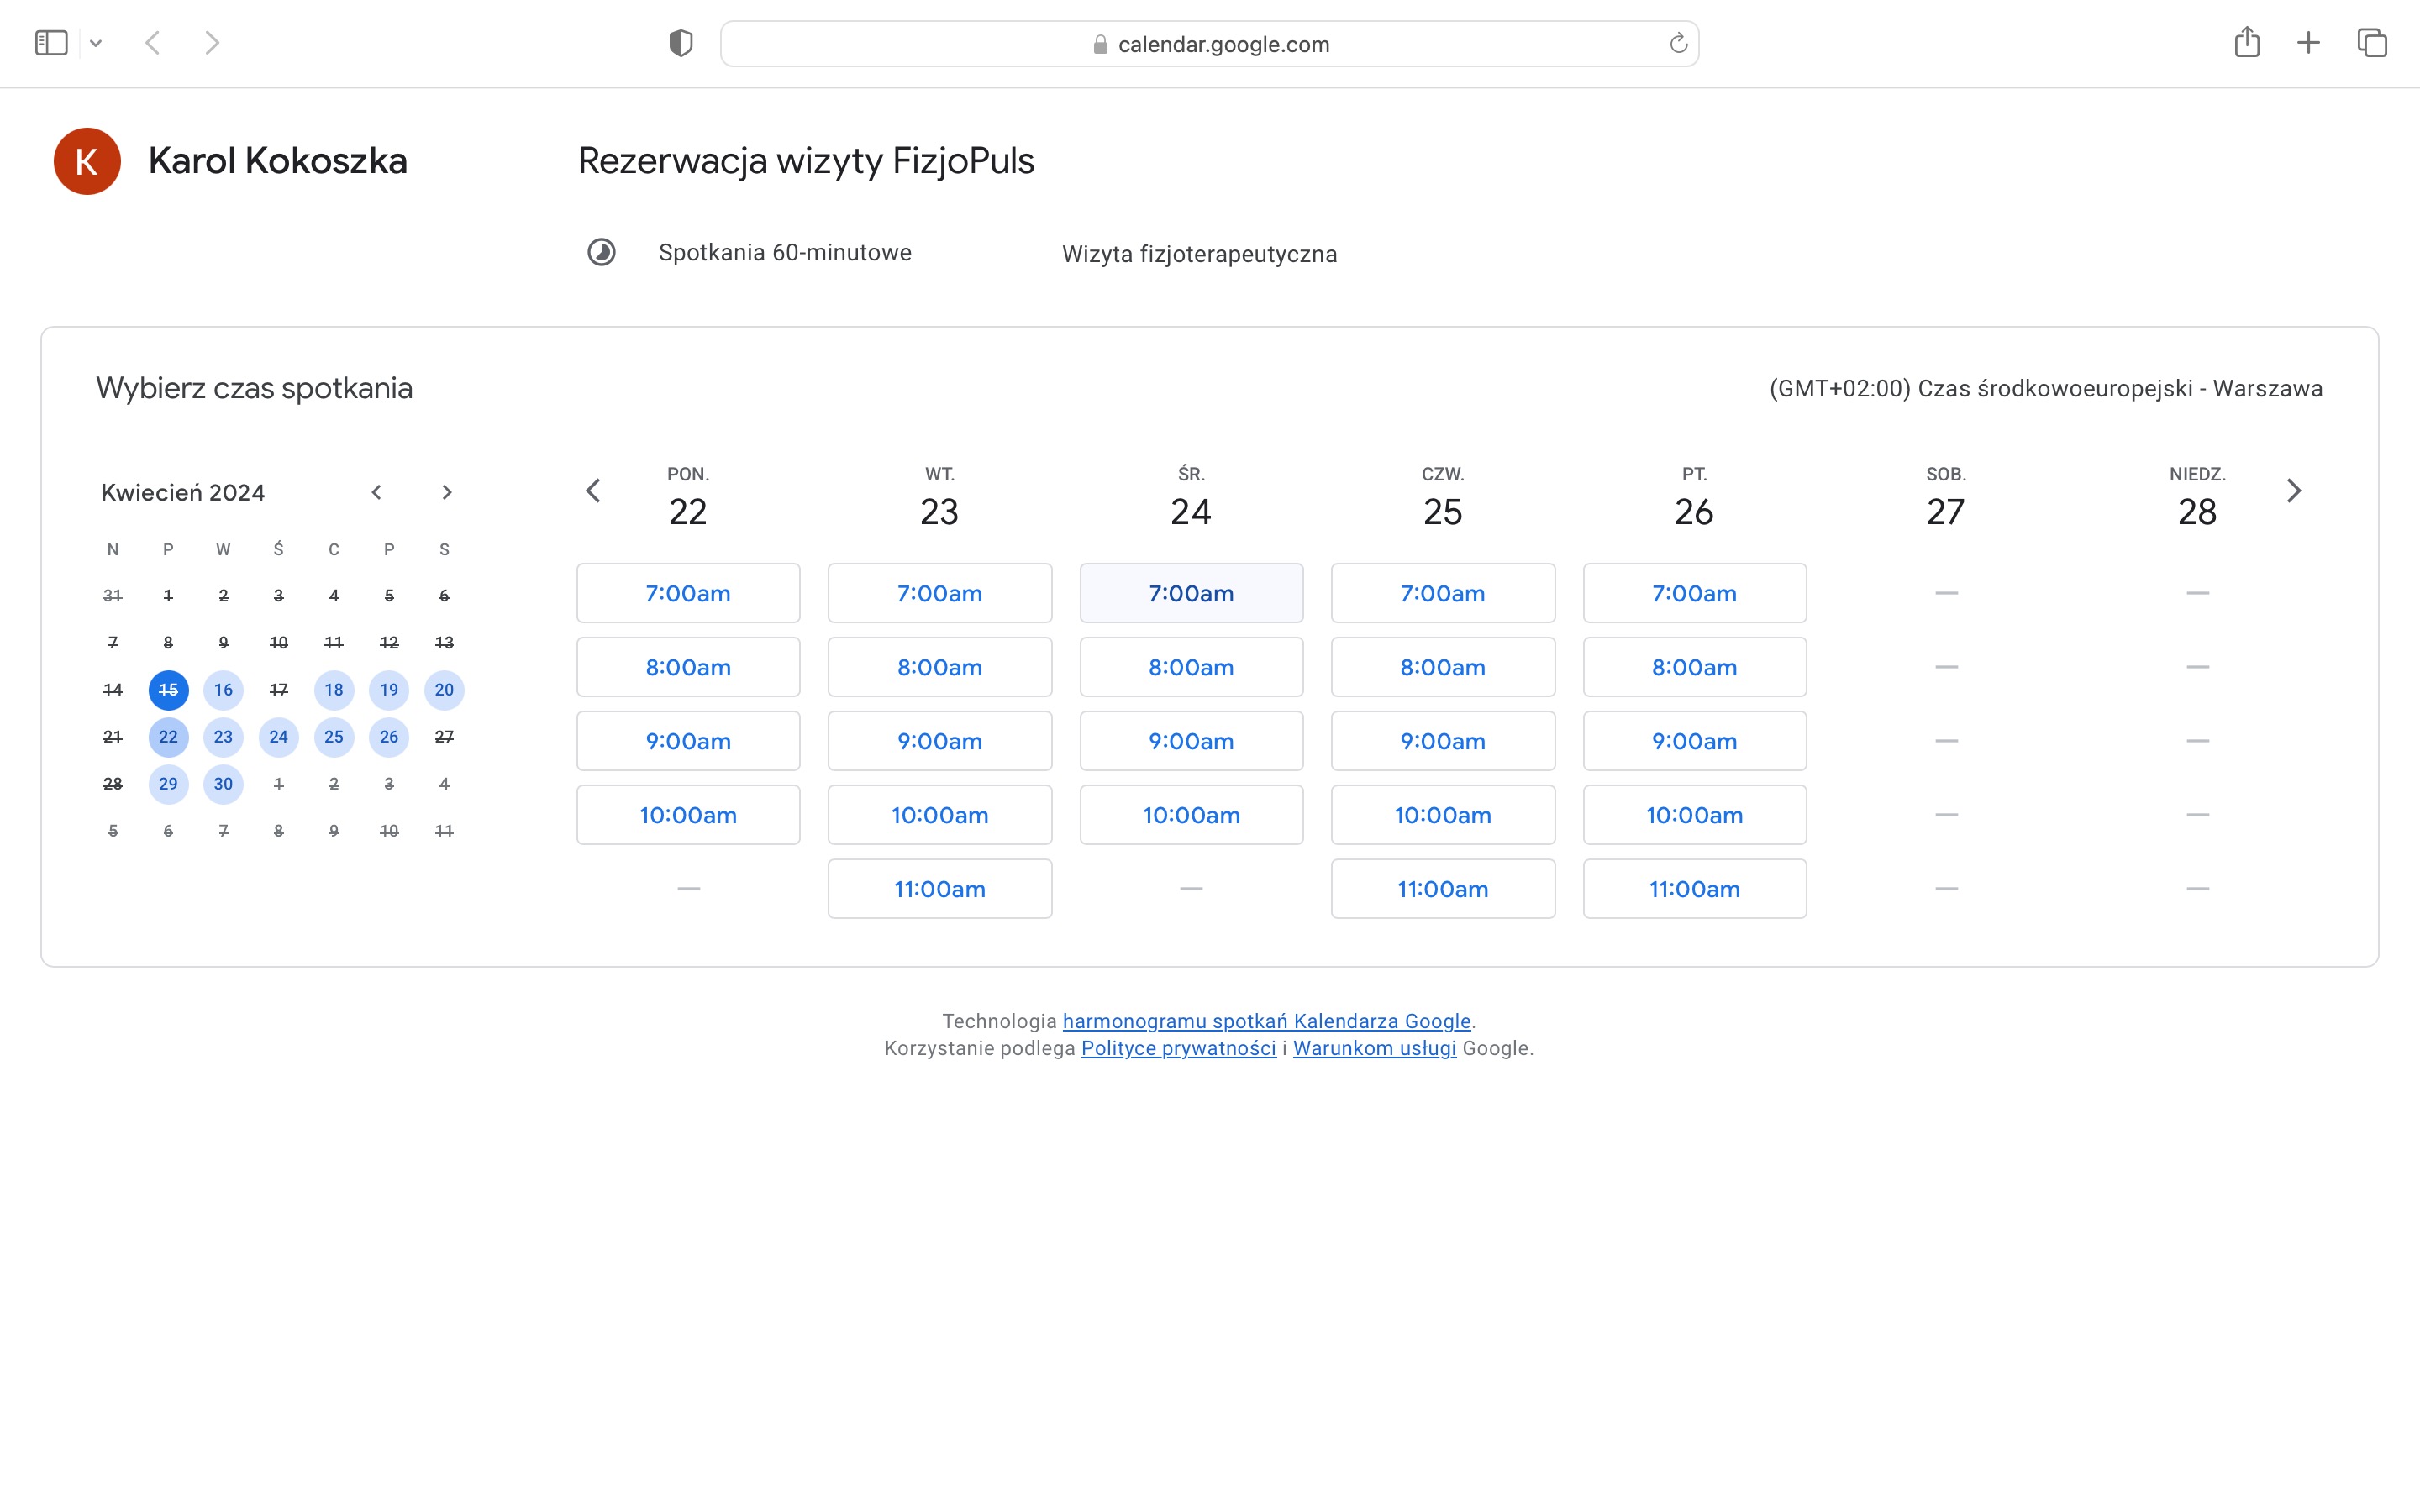Viewport: 2420px width, 1512px height.
Task: Click the Wizyta fizjoterapeutyczna description text
Action: click(x=1199, y=254)
